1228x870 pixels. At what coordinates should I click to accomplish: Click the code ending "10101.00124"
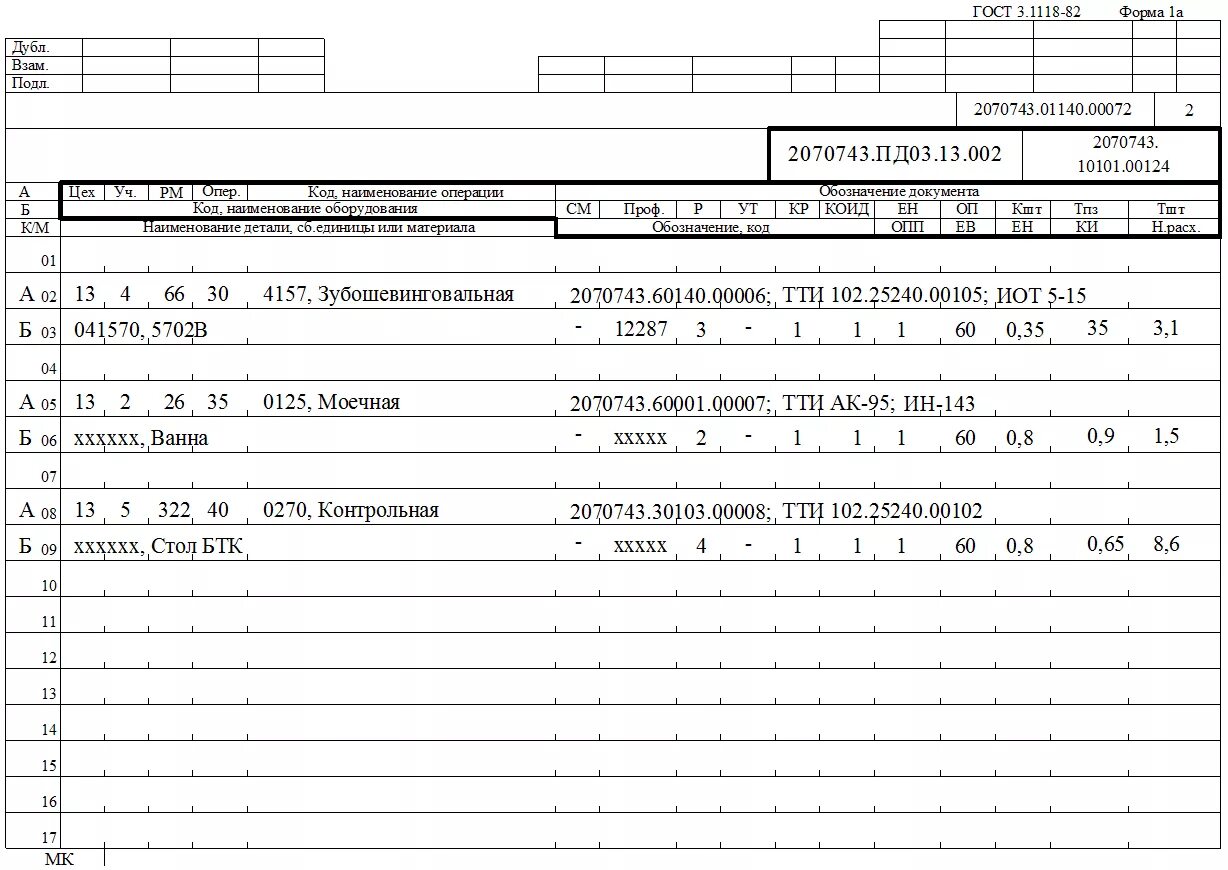coord(1123,166)
